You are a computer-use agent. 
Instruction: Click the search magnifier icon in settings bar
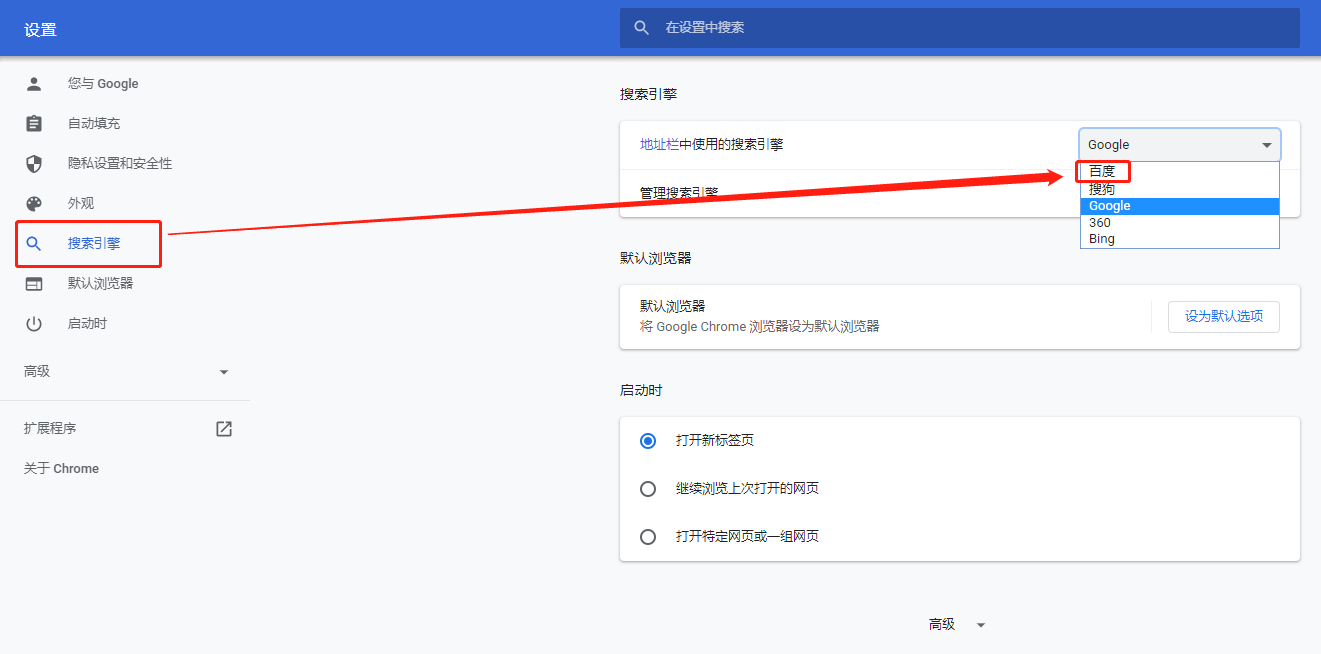(x=642, y=28)
